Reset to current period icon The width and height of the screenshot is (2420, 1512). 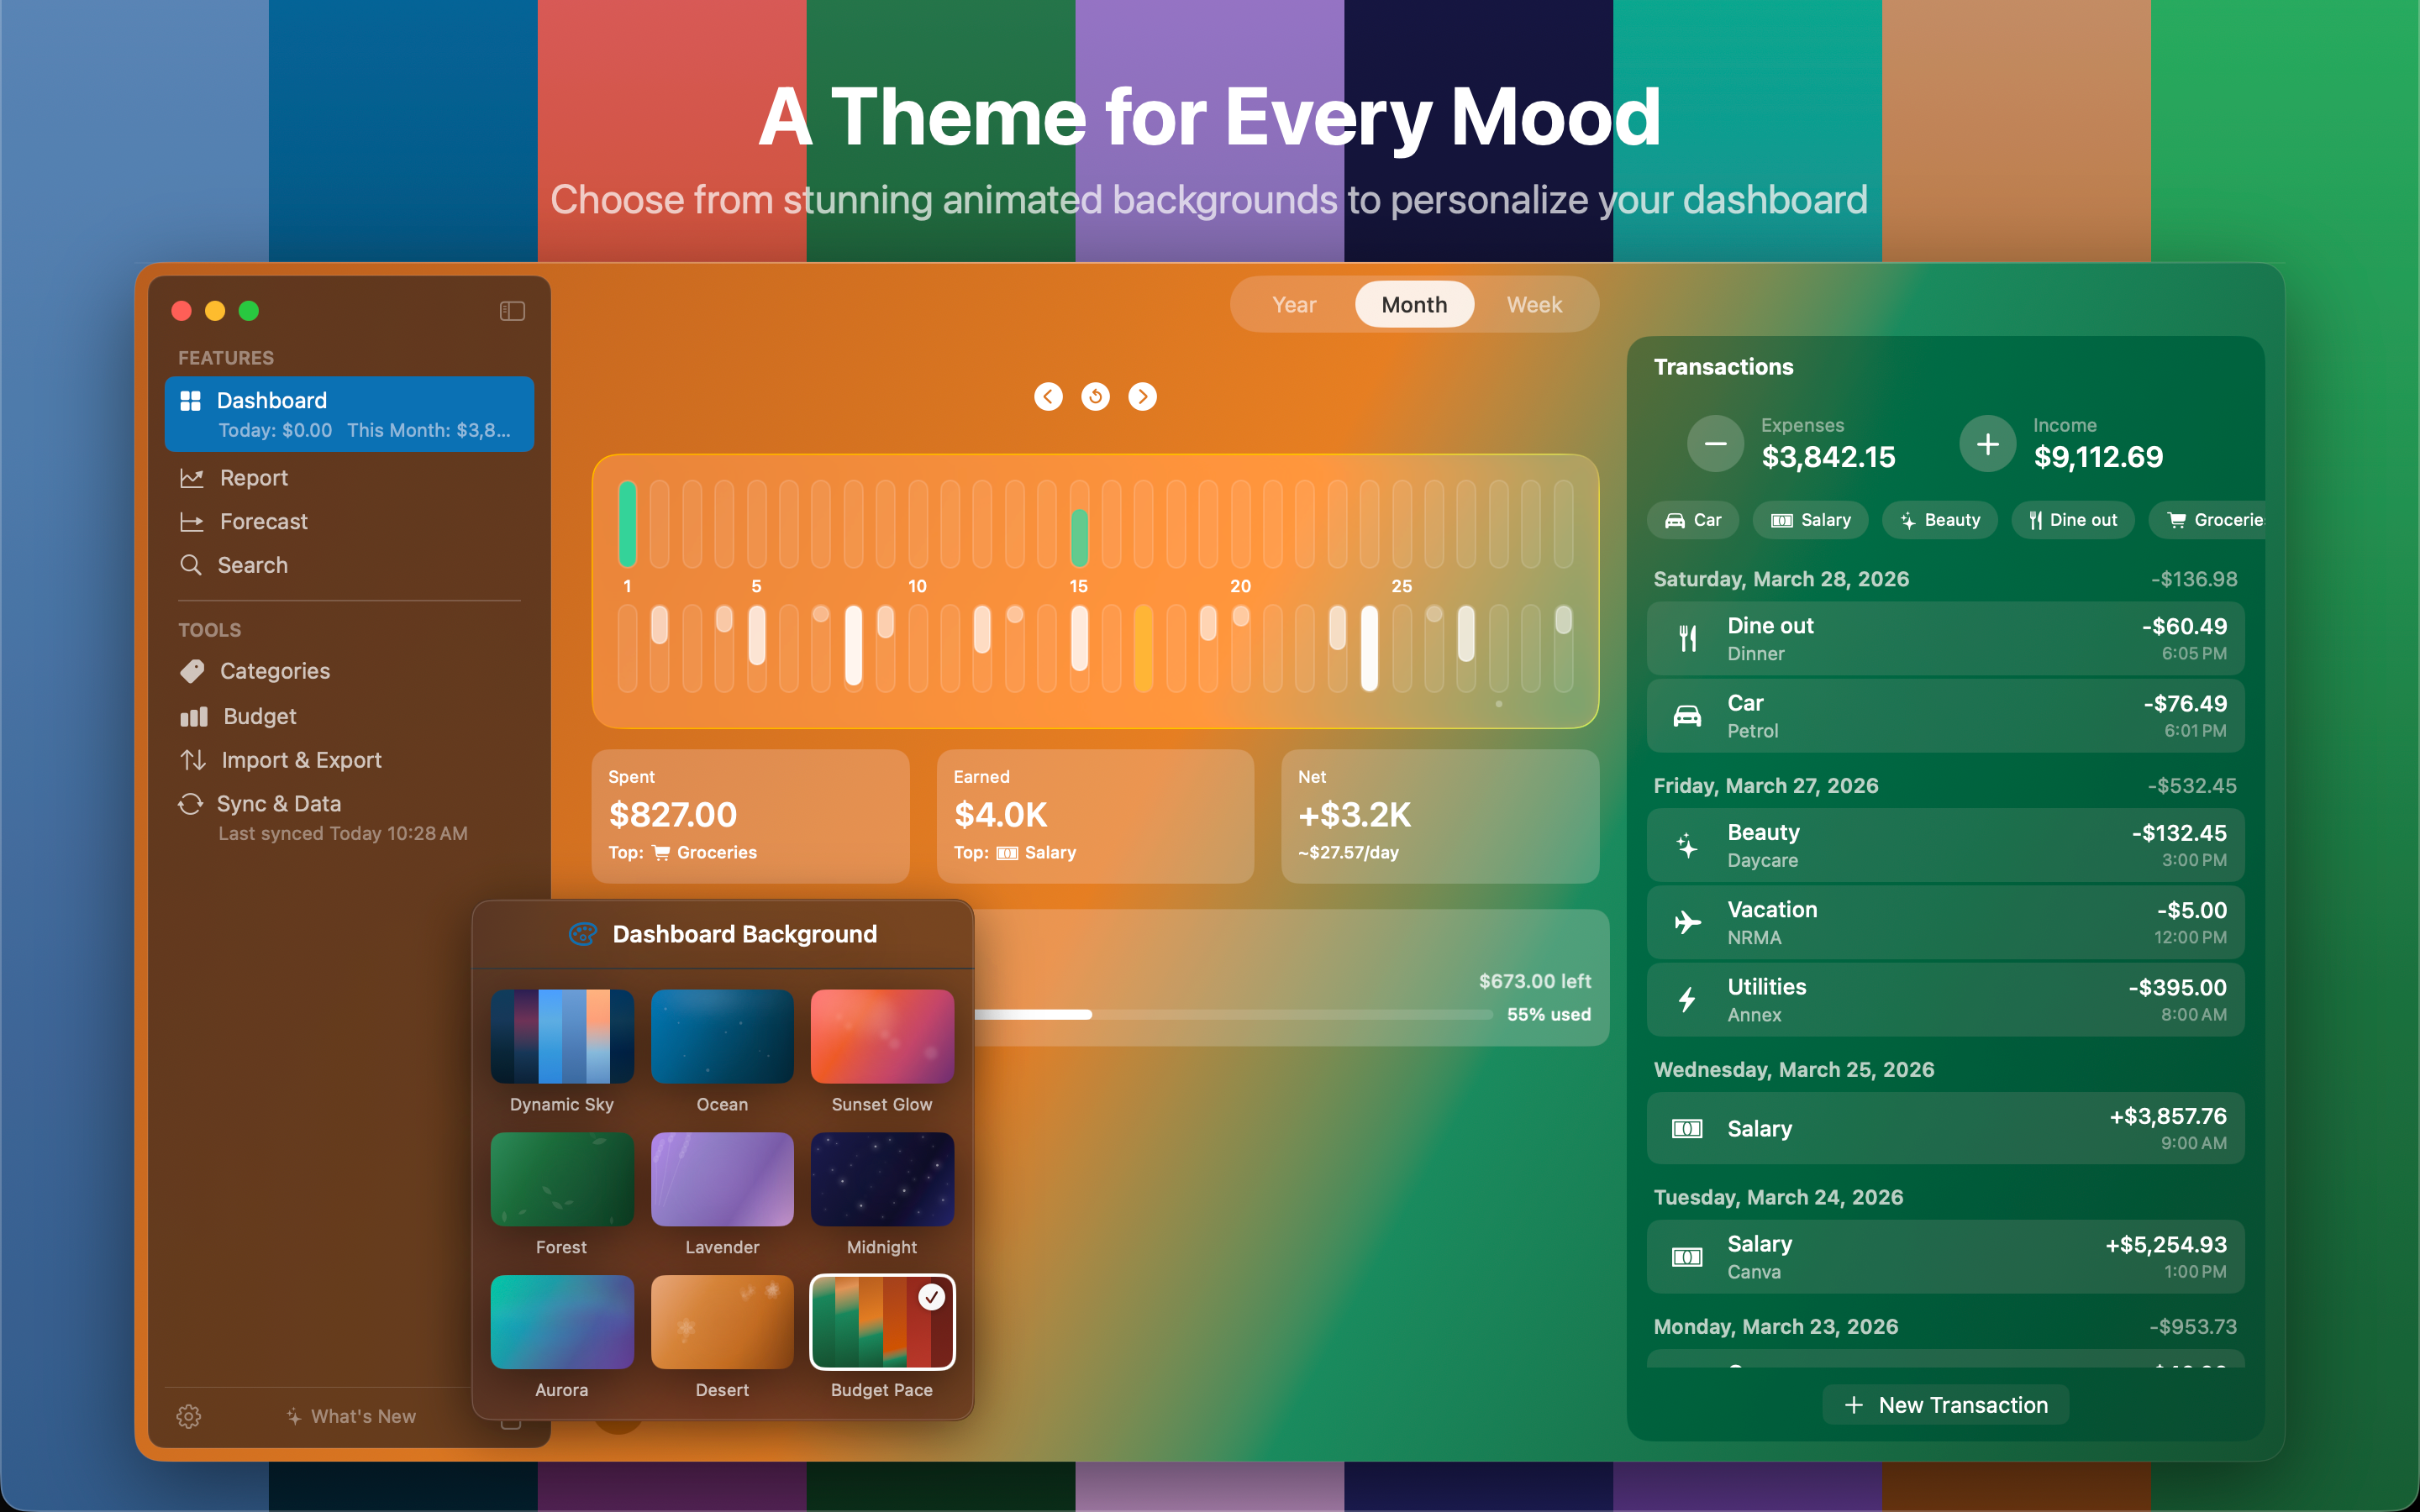(x=1095, y=397)
